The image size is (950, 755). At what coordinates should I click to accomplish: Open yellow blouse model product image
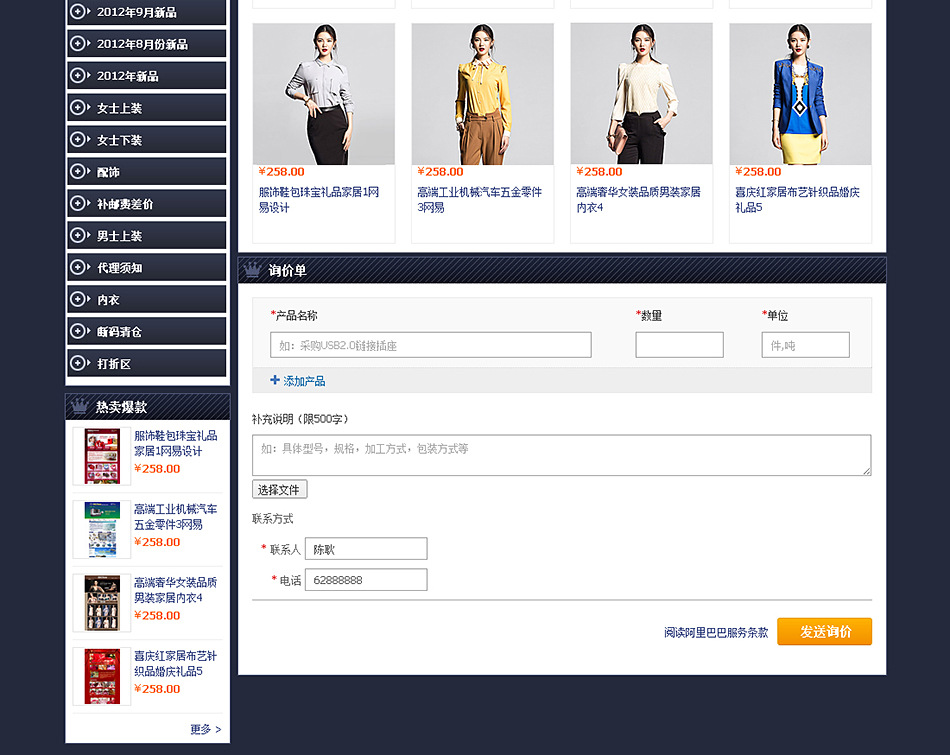pyautogui.click(x=482, y=94)
